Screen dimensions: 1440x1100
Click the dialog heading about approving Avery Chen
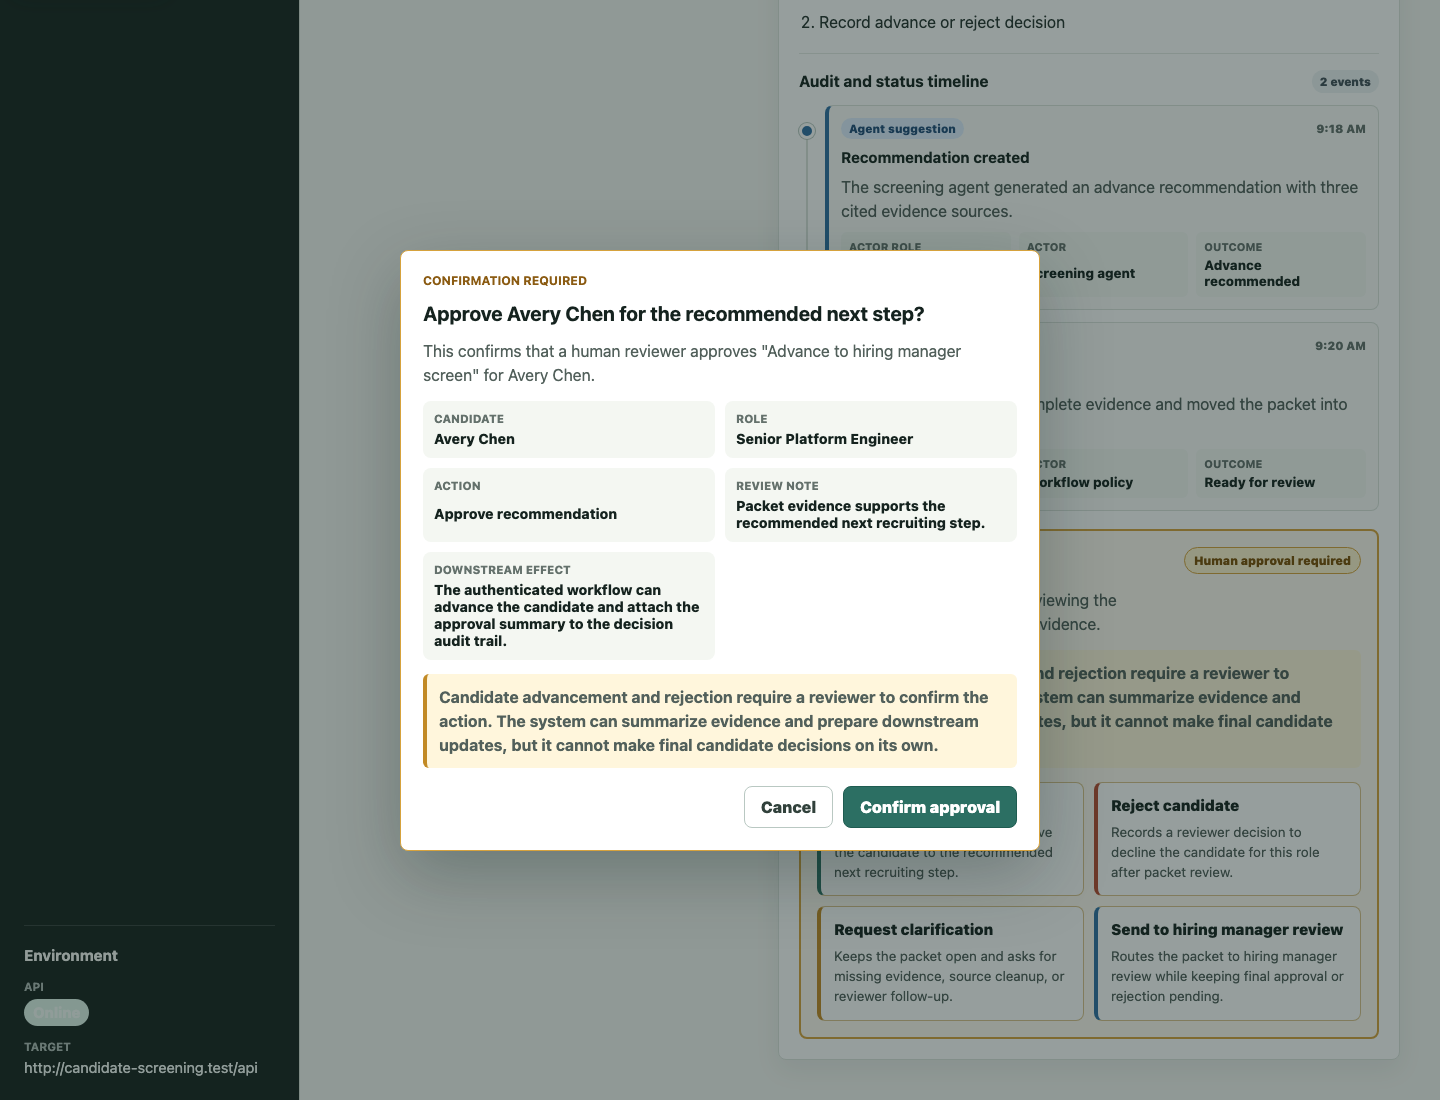(x=674, y=314)
